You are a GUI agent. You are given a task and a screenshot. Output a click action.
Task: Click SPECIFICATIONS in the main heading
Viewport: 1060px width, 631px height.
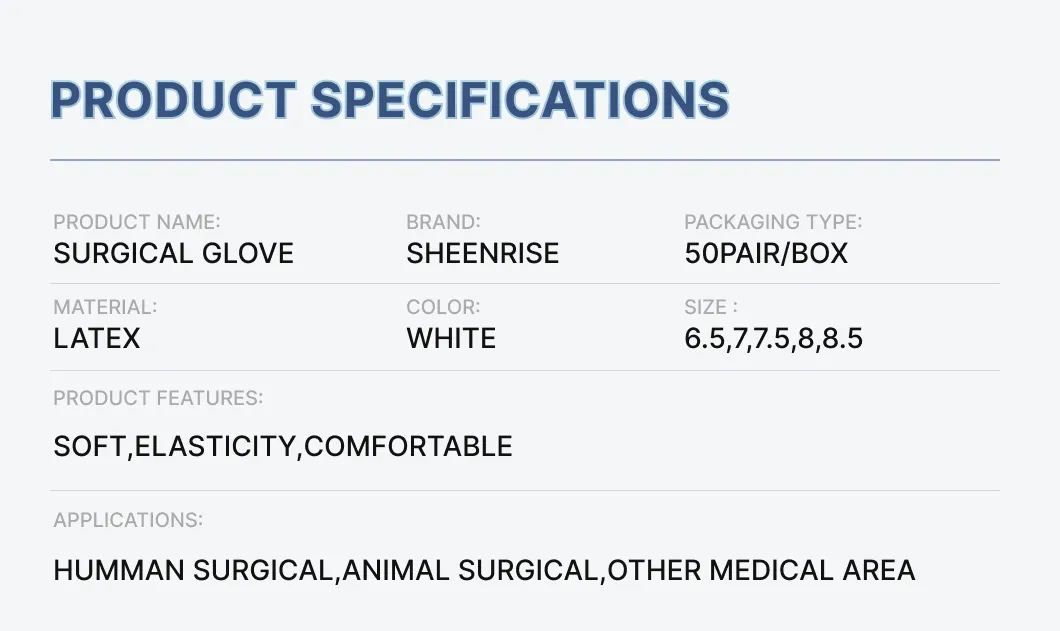coord(520,100)
